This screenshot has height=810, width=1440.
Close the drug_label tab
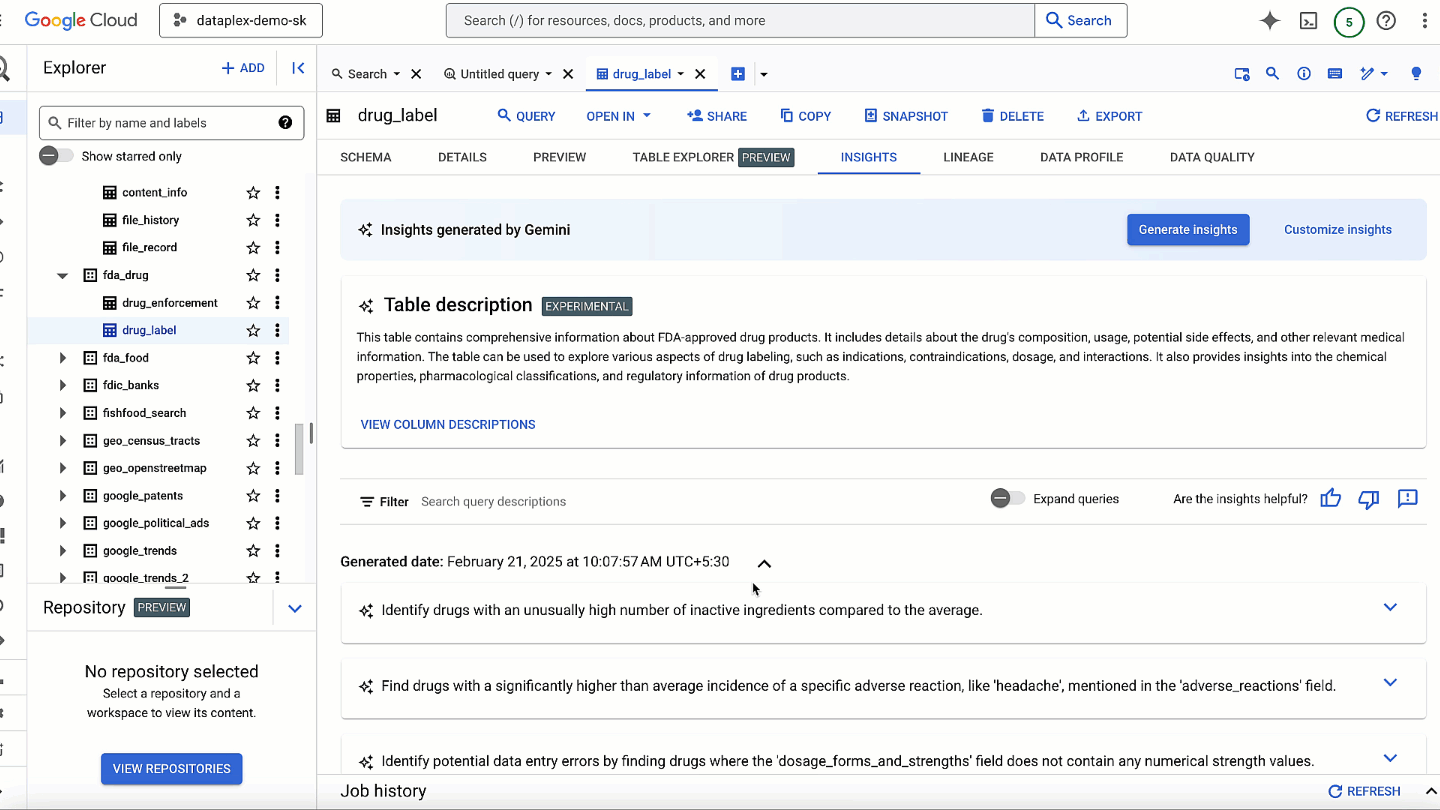pos(700,74)
